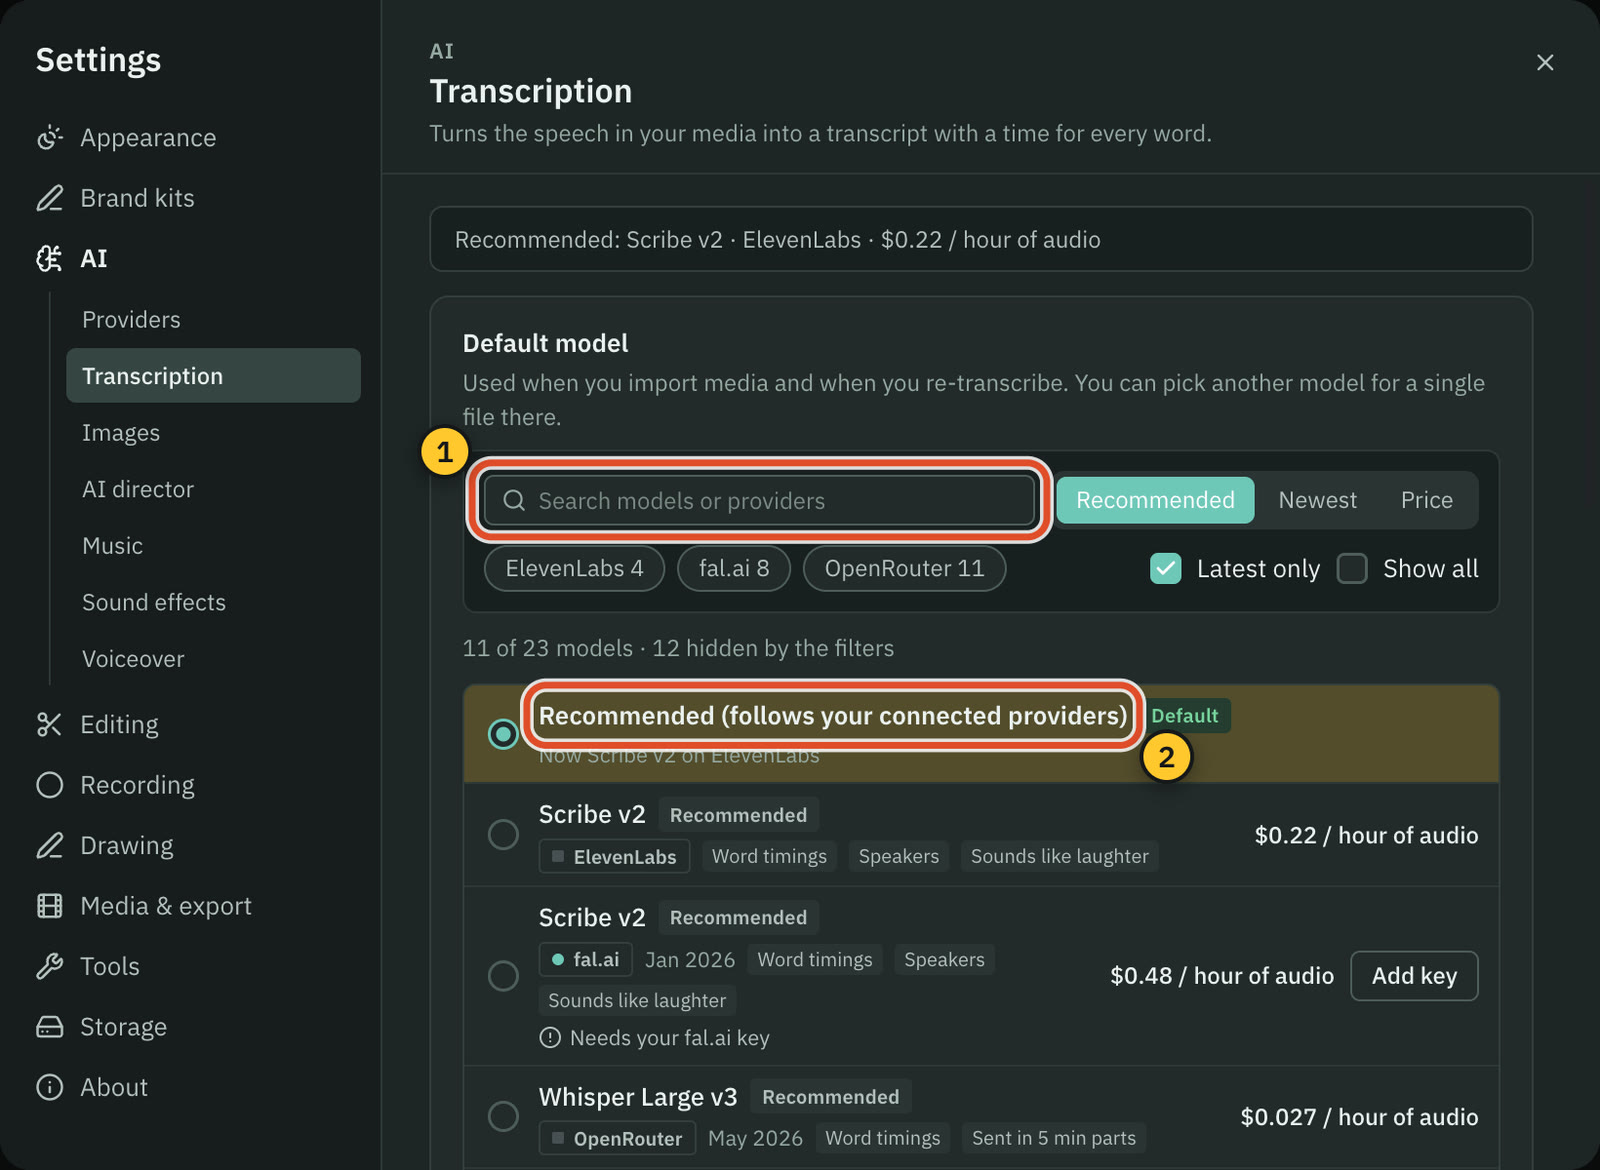This screenshot has height=1170, width=1600.
Task: Click the "May 2026" date label
Action: coord(755,1138)
